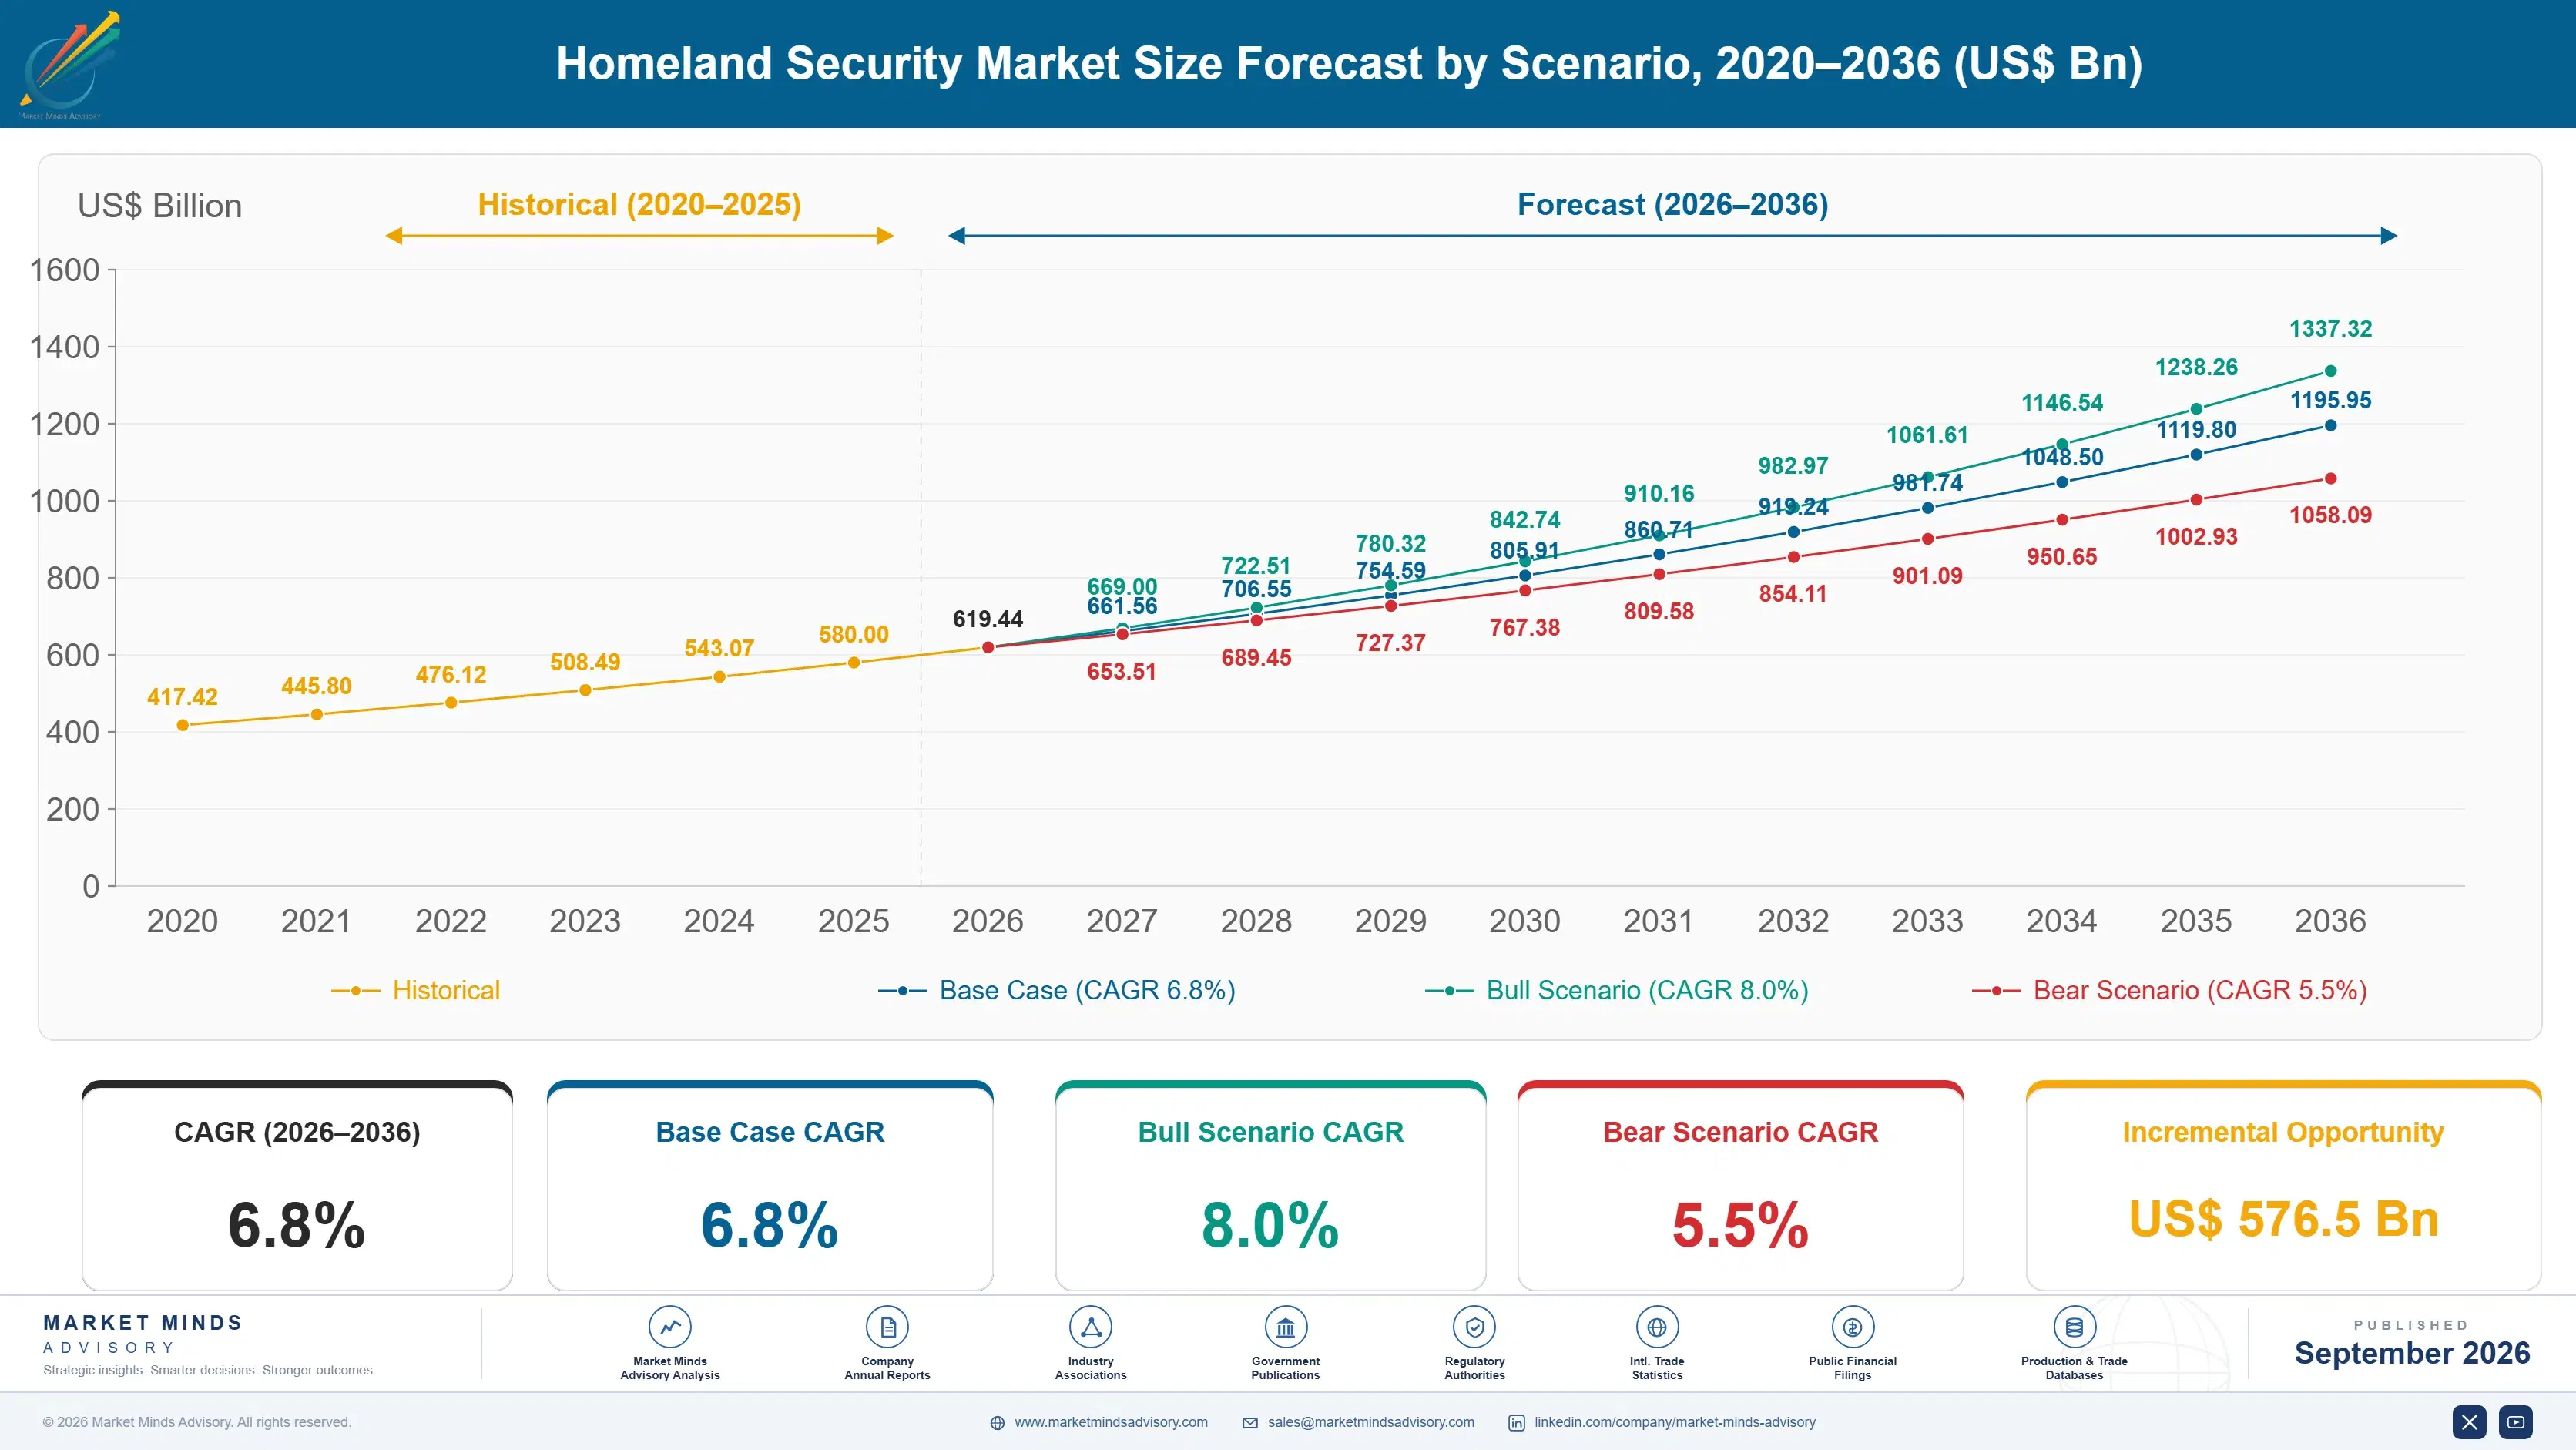Toggle the Bear Scenario (CAGR 5.5%) legend entry
The image size is (2576, 1450).
point(2170,990)
